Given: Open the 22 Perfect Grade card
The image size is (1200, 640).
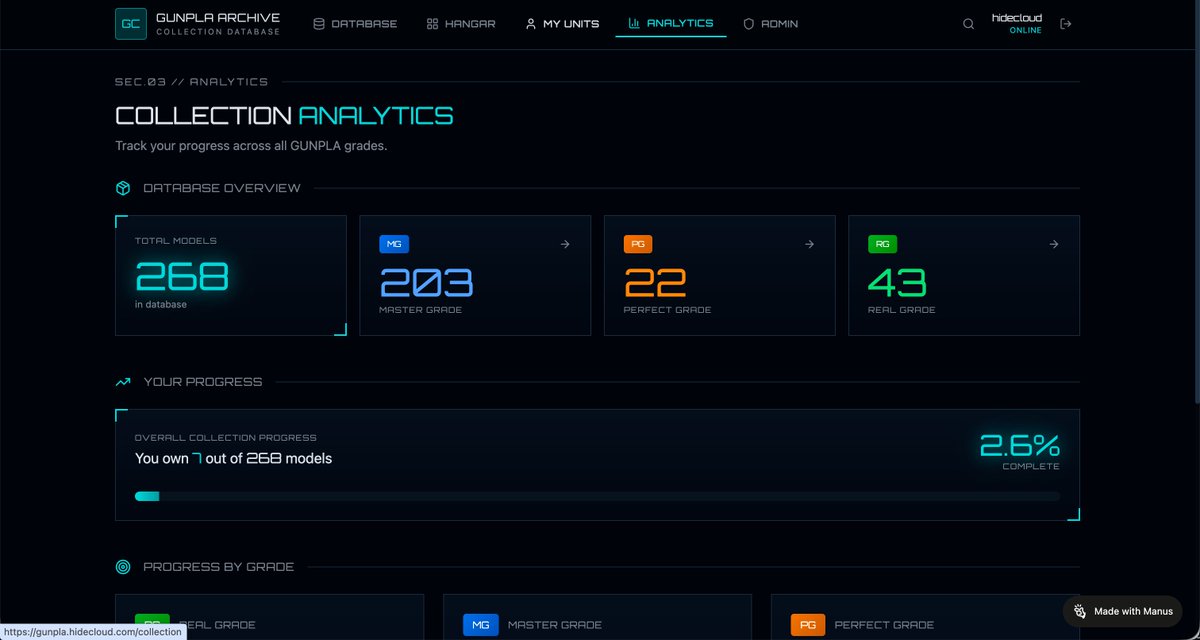Looking at the screenshot, I should (719, 276).
